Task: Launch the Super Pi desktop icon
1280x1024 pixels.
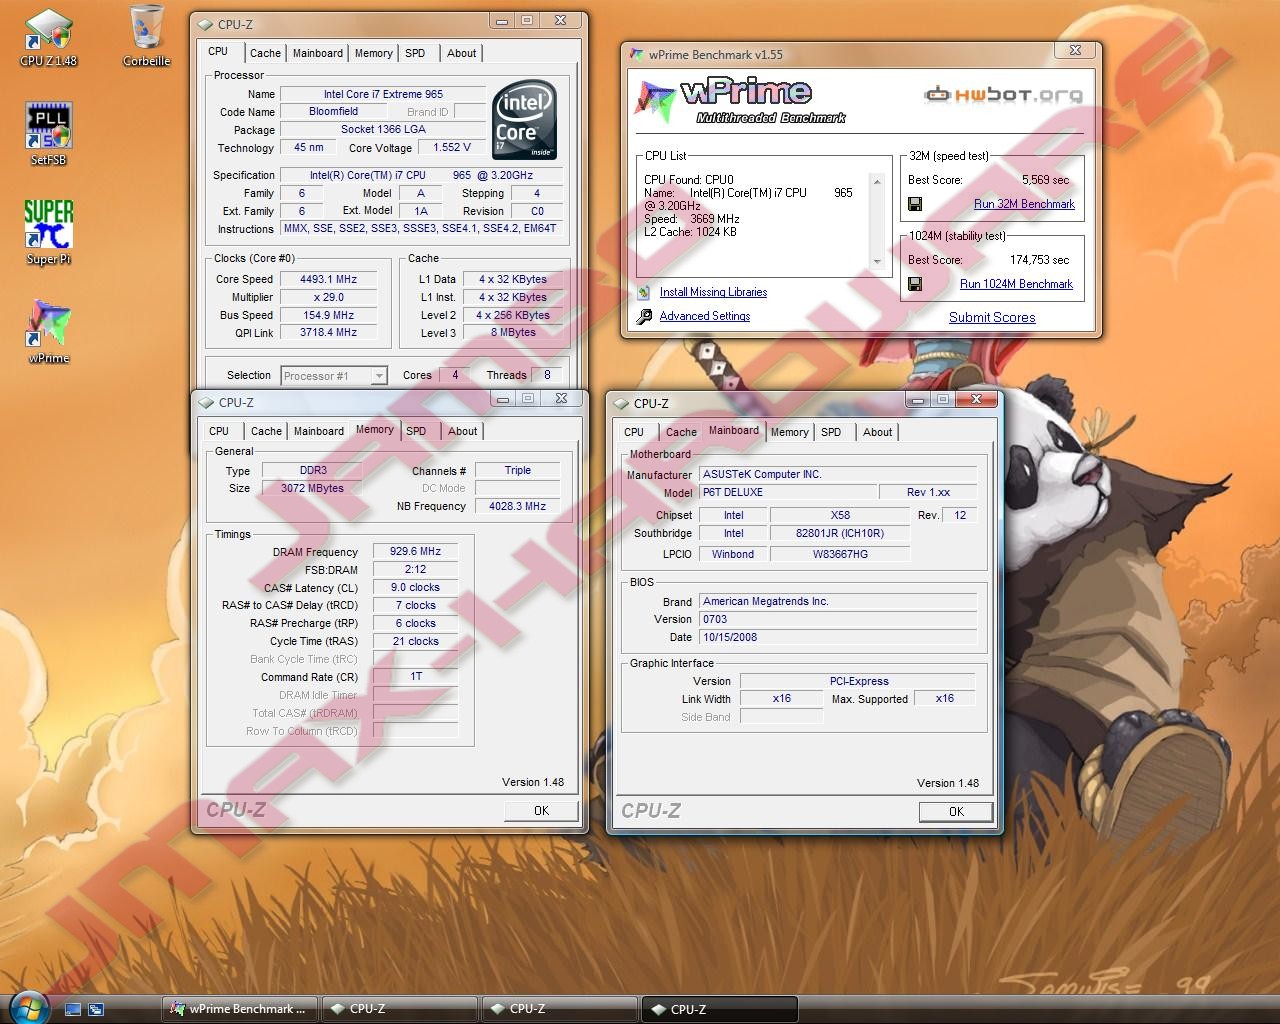Action: [x=48, y=232]
